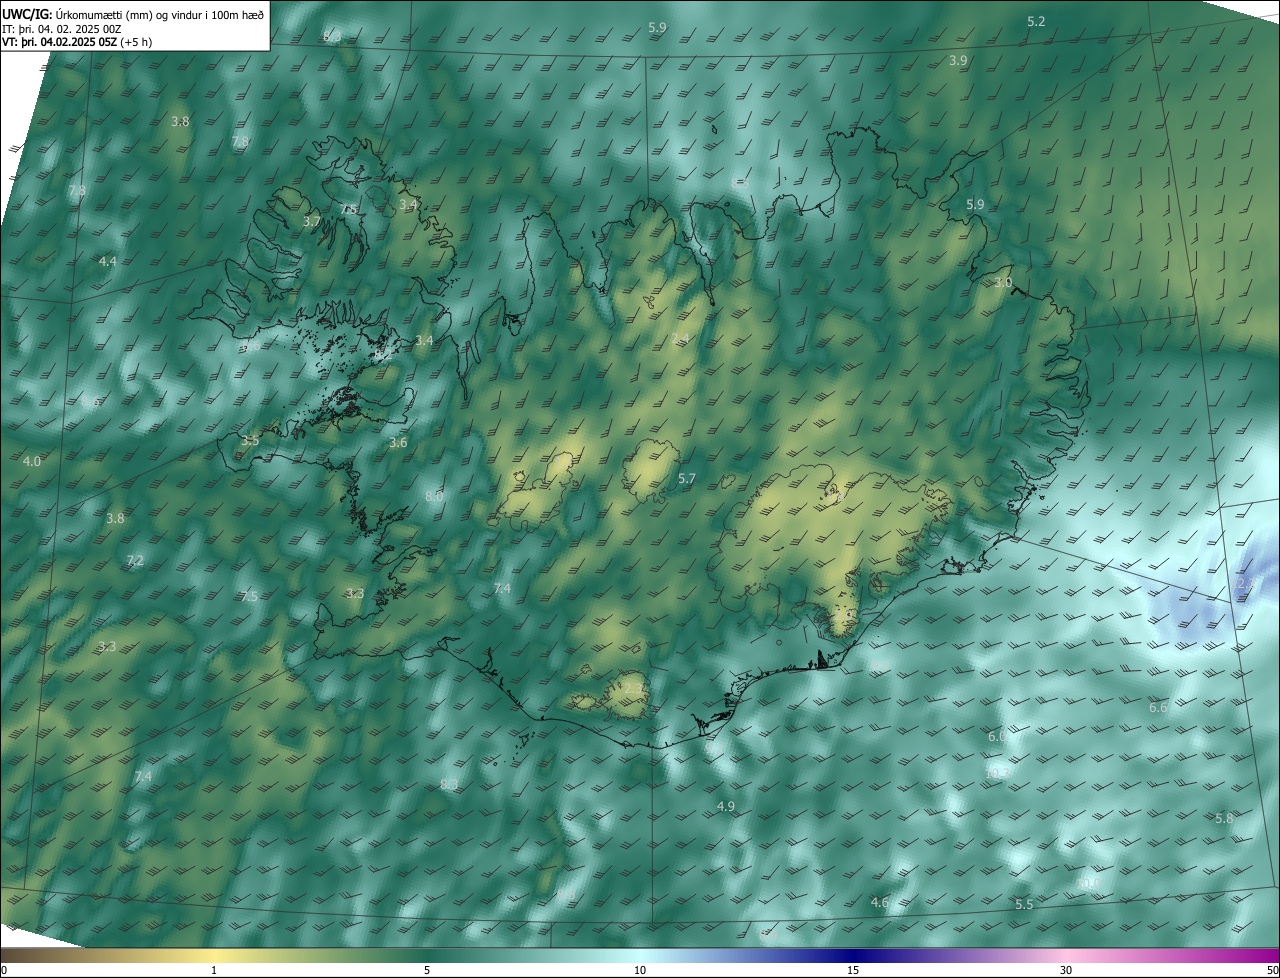Click the 4.4 value label on the map
Image resolution: width=1280 pixels, height=978 pixels.
108,261
